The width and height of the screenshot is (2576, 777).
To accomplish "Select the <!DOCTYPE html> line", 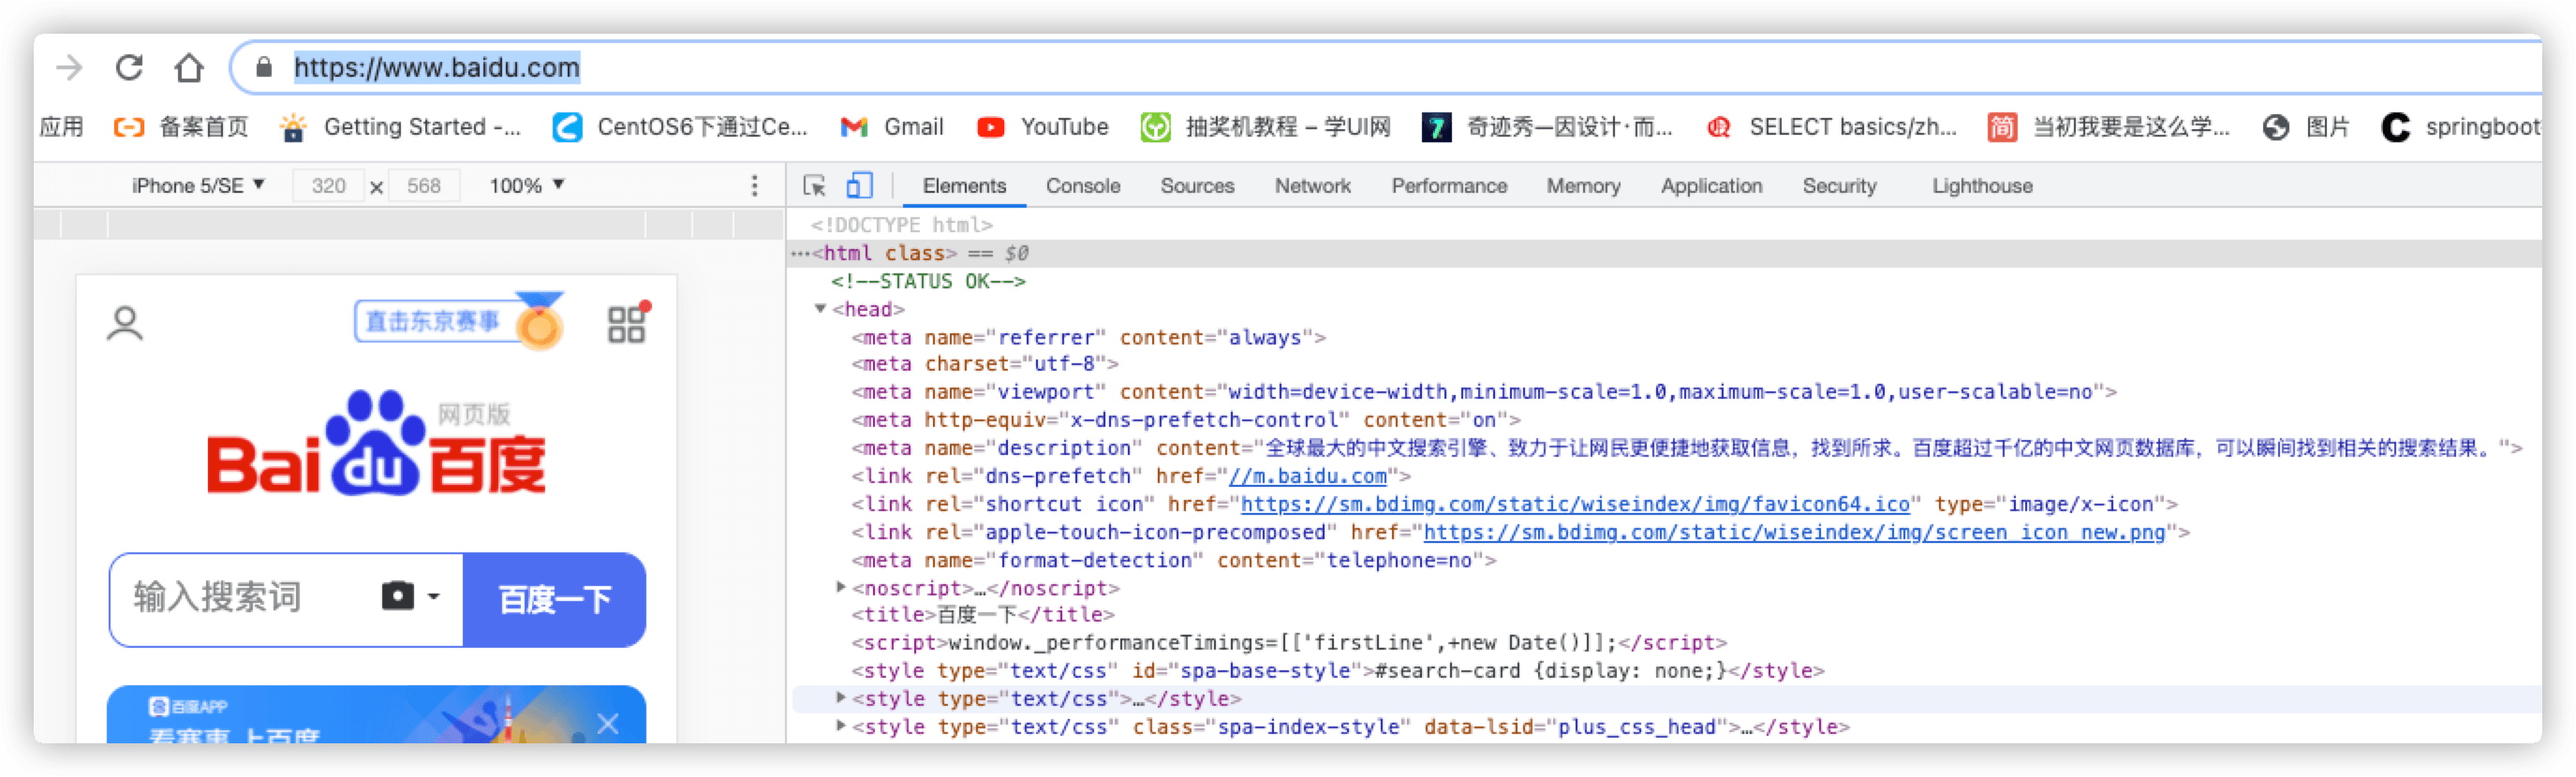I will pyautogui.click(x=901, y=225).
